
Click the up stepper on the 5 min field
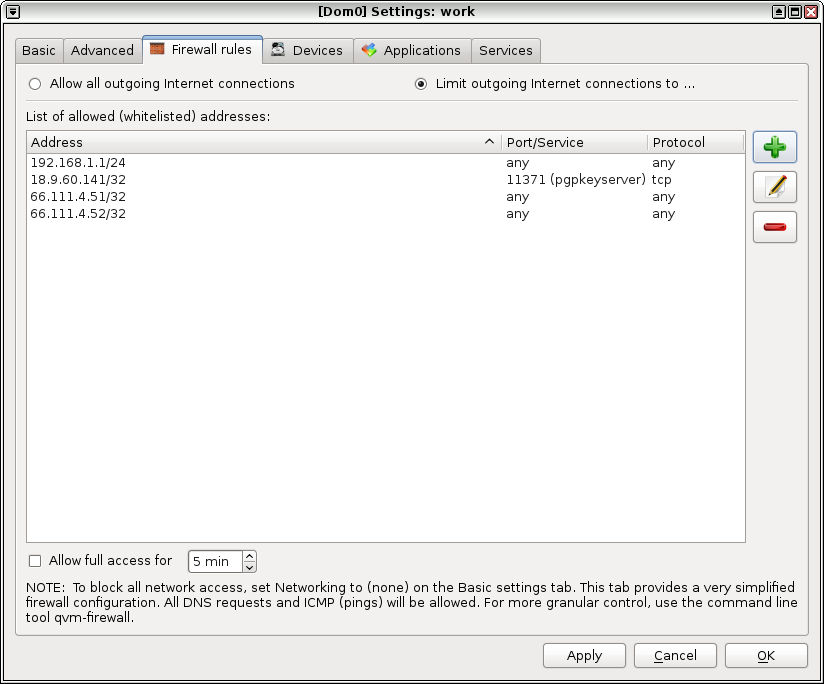pos(249,555)
